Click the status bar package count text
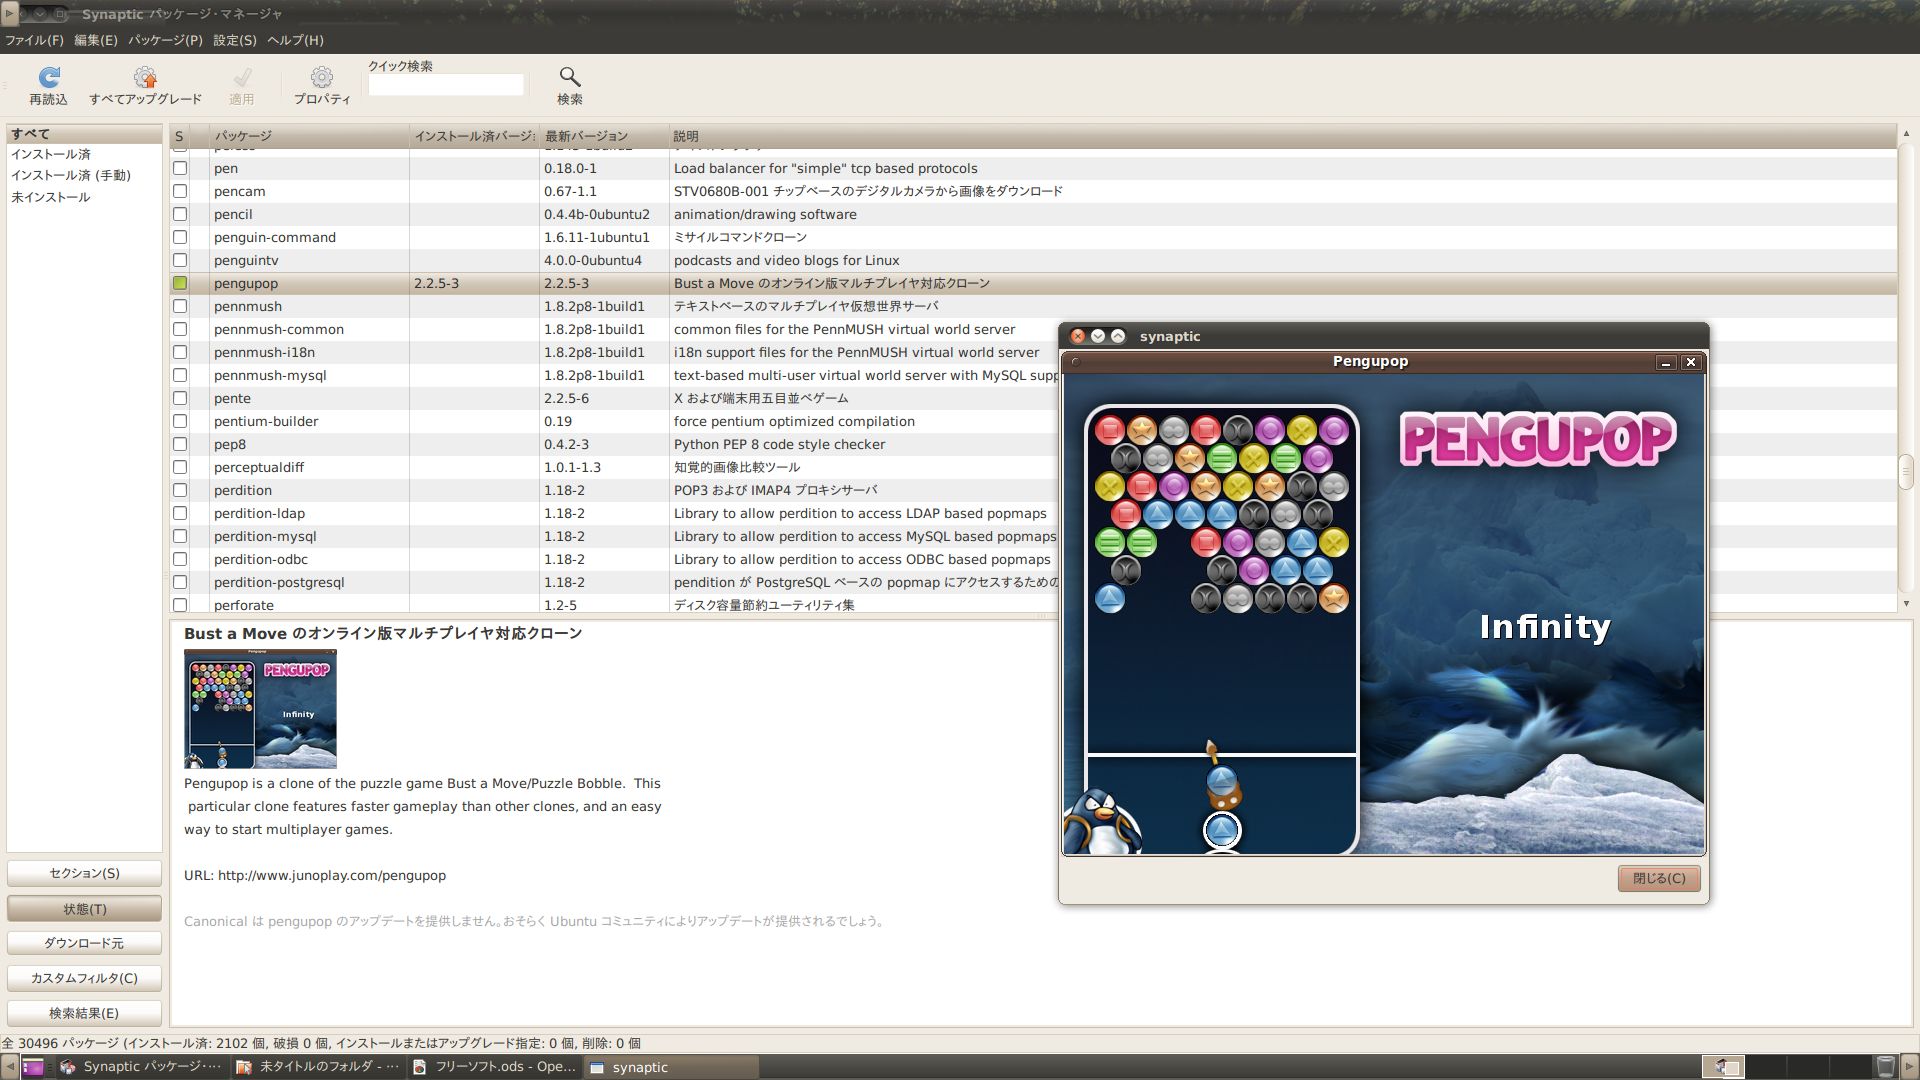 (x=322, y=1043)
